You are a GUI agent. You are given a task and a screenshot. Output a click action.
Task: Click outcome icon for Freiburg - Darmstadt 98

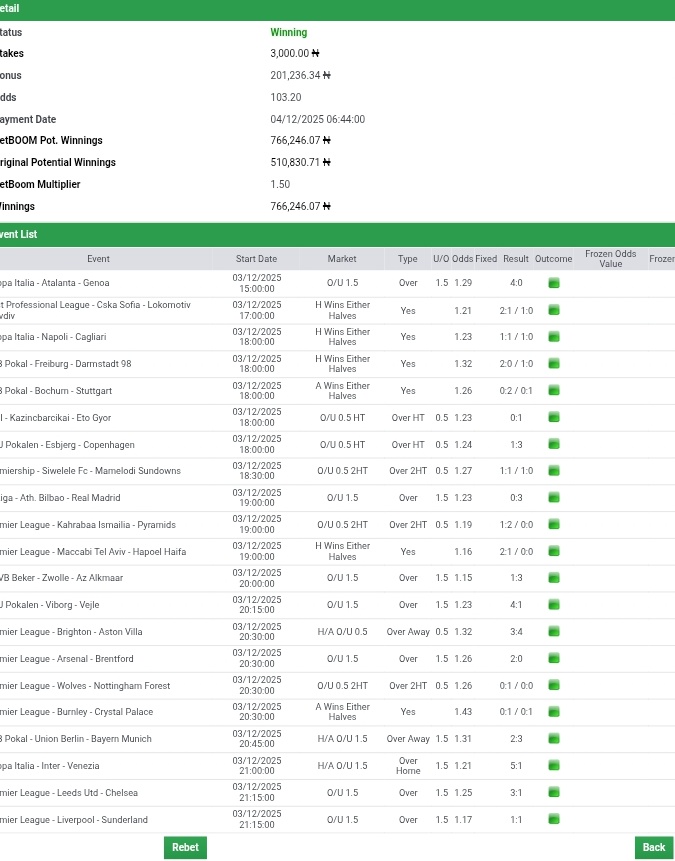(554, 364)
